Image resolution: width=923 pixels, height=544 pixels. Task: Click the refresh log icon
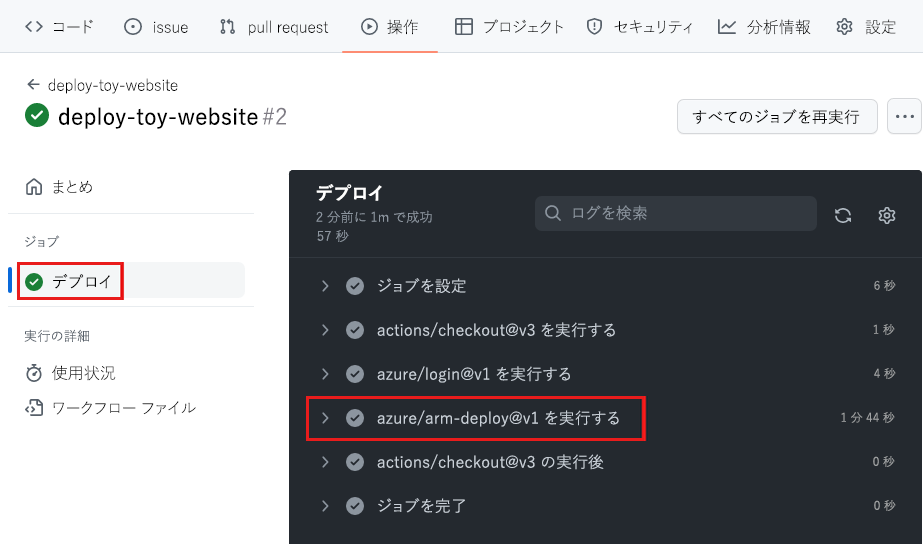coord(843,215)
